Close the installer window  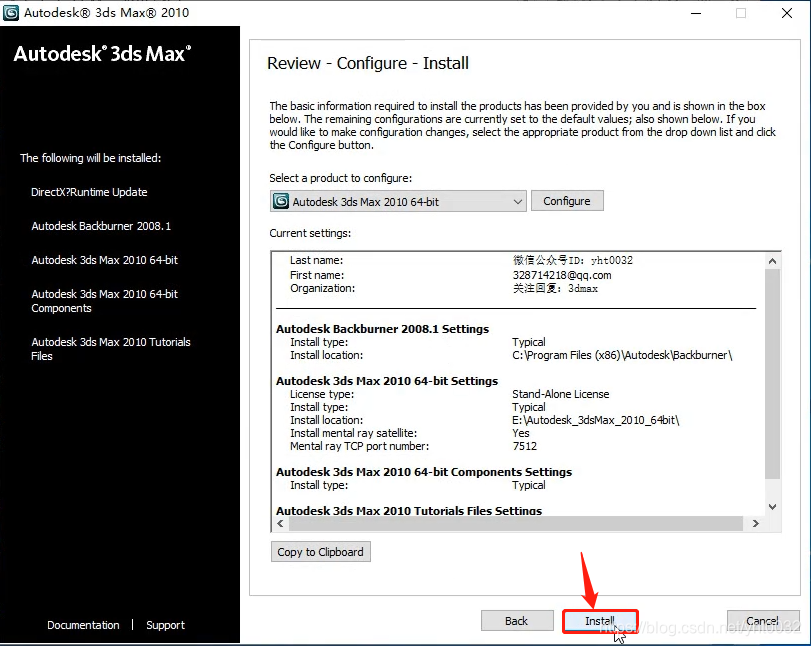click(787, 13)
